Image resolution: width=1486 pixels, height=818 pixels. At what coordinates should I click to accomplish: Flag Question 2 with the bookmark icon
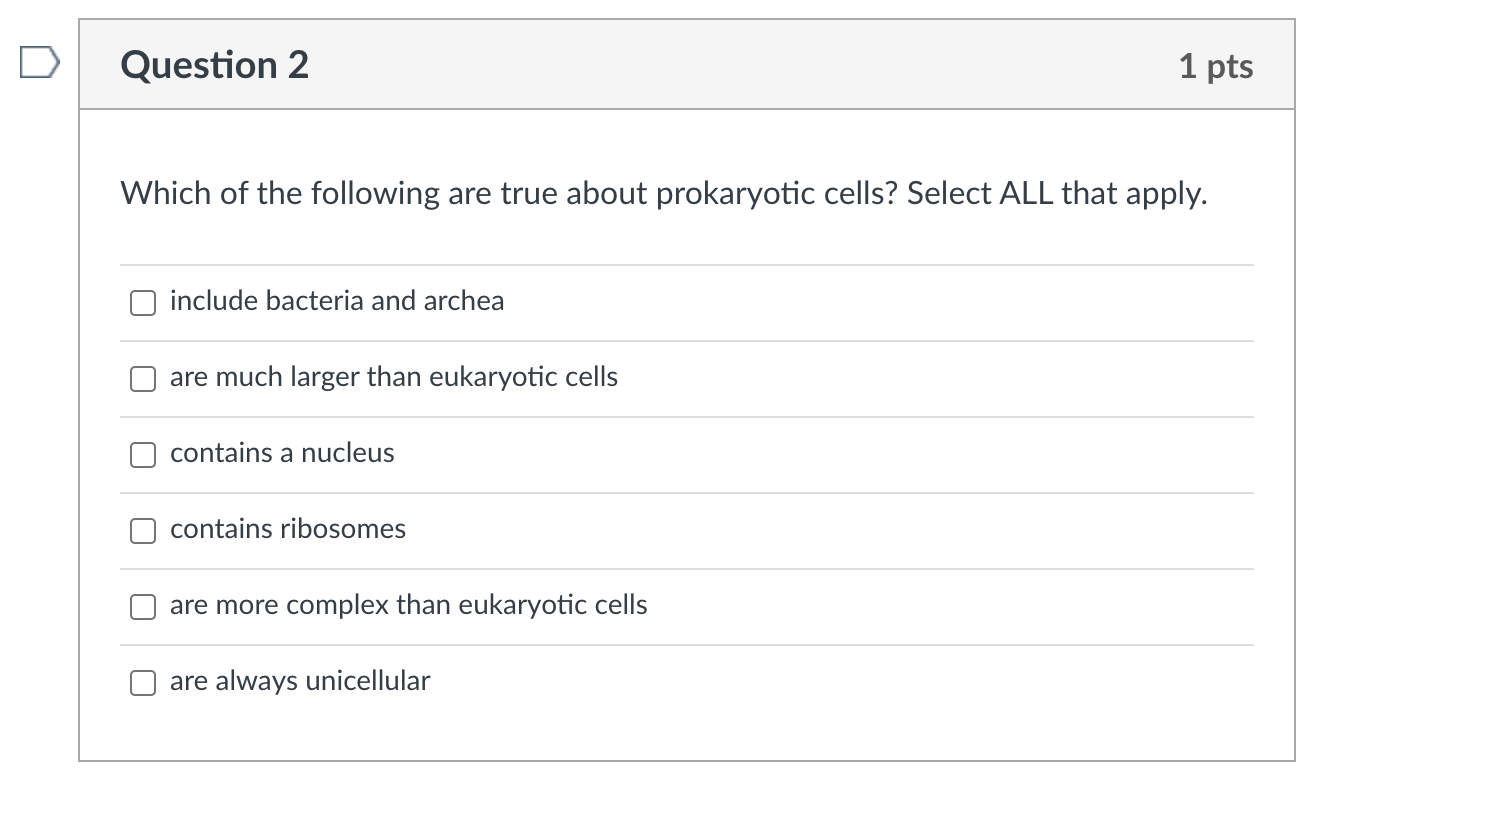(x=38, y=65)
